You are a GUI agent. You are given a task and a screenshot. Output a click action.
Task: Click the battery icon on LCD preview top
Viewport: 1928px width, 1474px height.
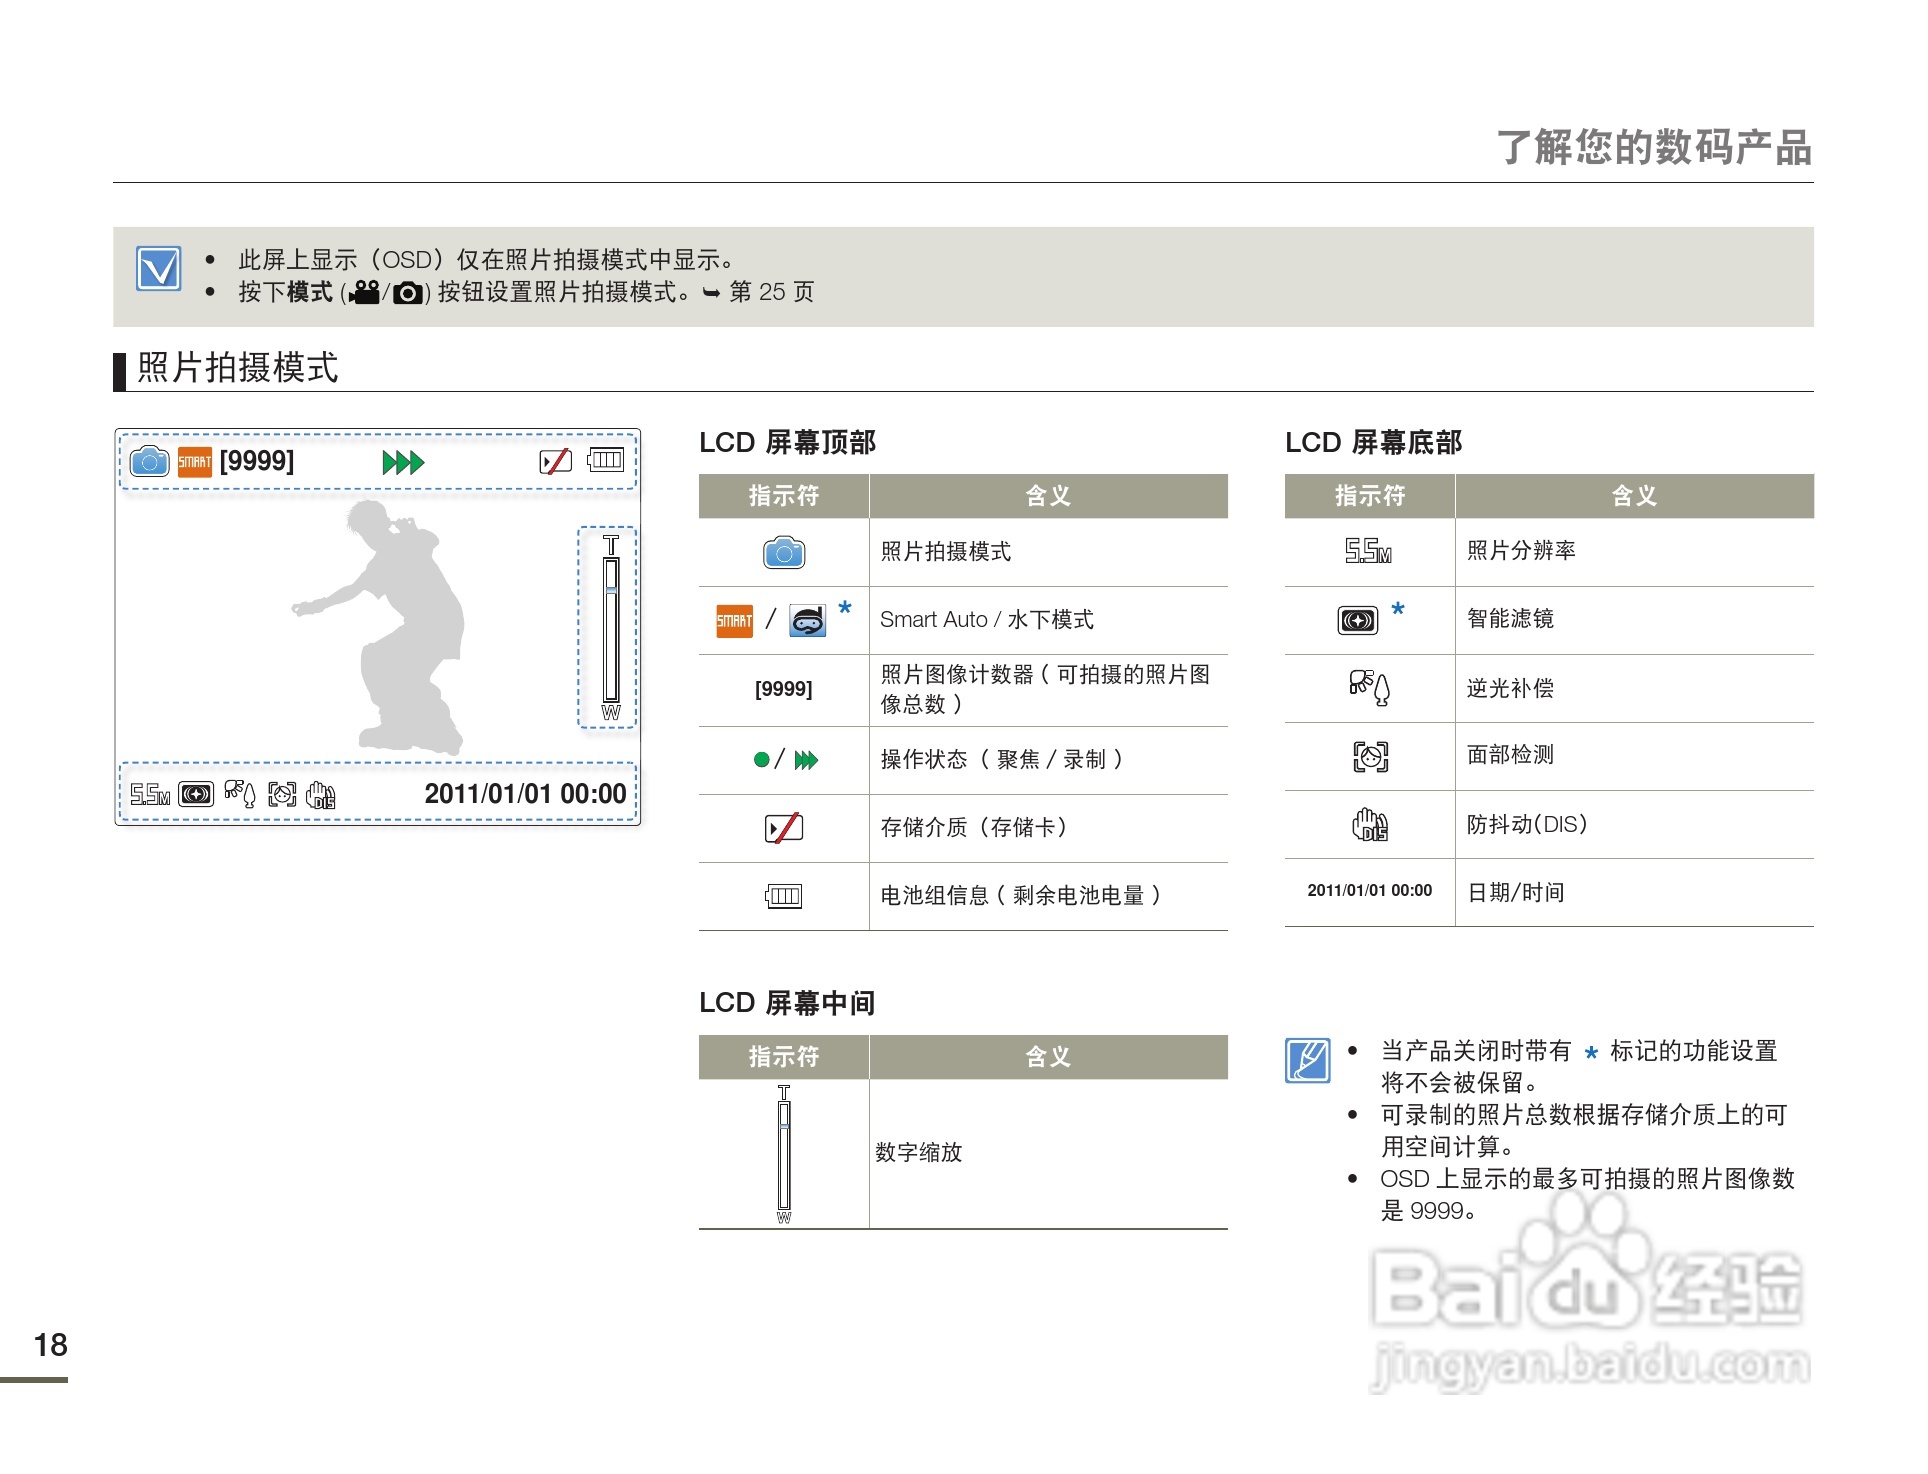605,460
